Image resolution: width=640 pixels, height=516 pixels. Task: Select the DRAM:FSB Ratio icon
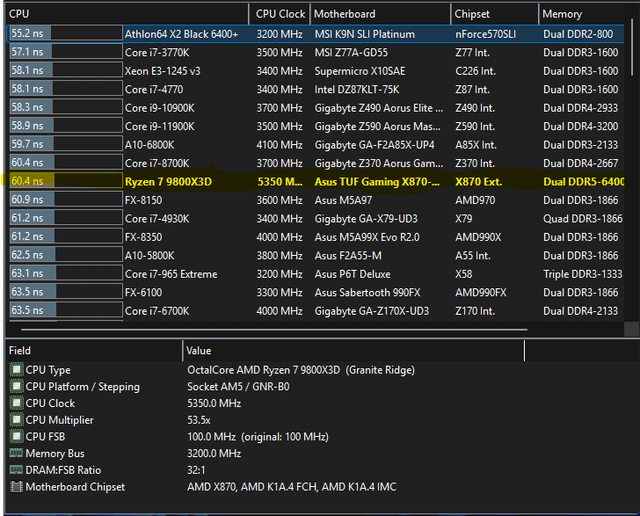tap(16, 470)
